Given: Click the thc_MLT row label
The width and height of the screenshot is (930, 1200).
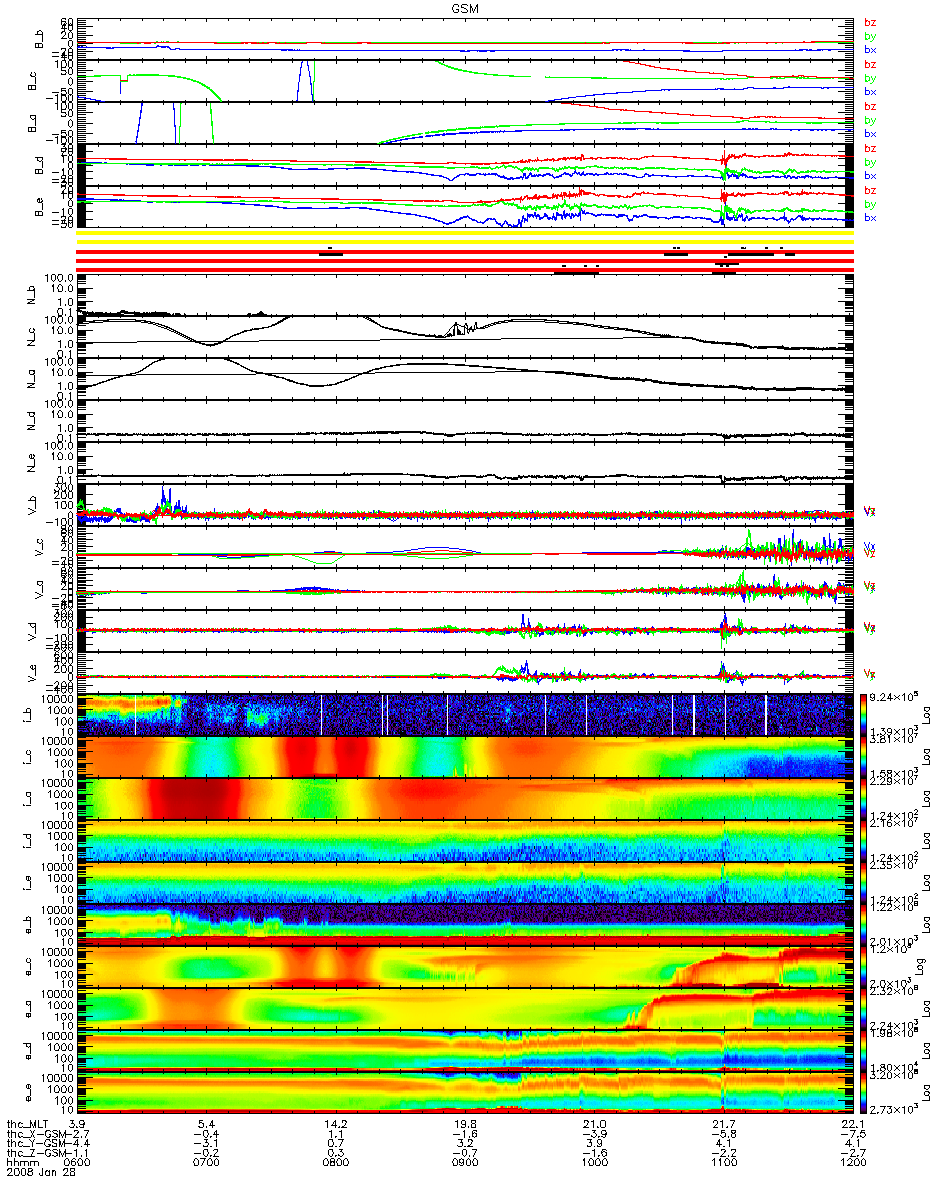Looking at the screenshot, I should 28,1125.
